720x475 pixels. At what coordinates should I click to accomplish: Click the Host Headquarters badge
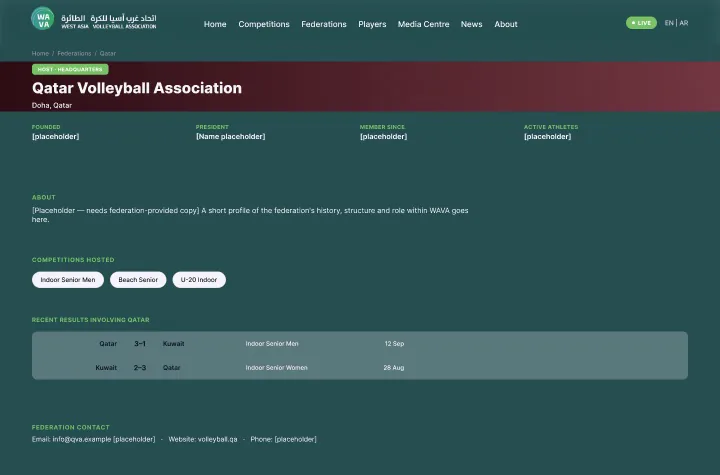pyautogui.click(x=70, y=69)
